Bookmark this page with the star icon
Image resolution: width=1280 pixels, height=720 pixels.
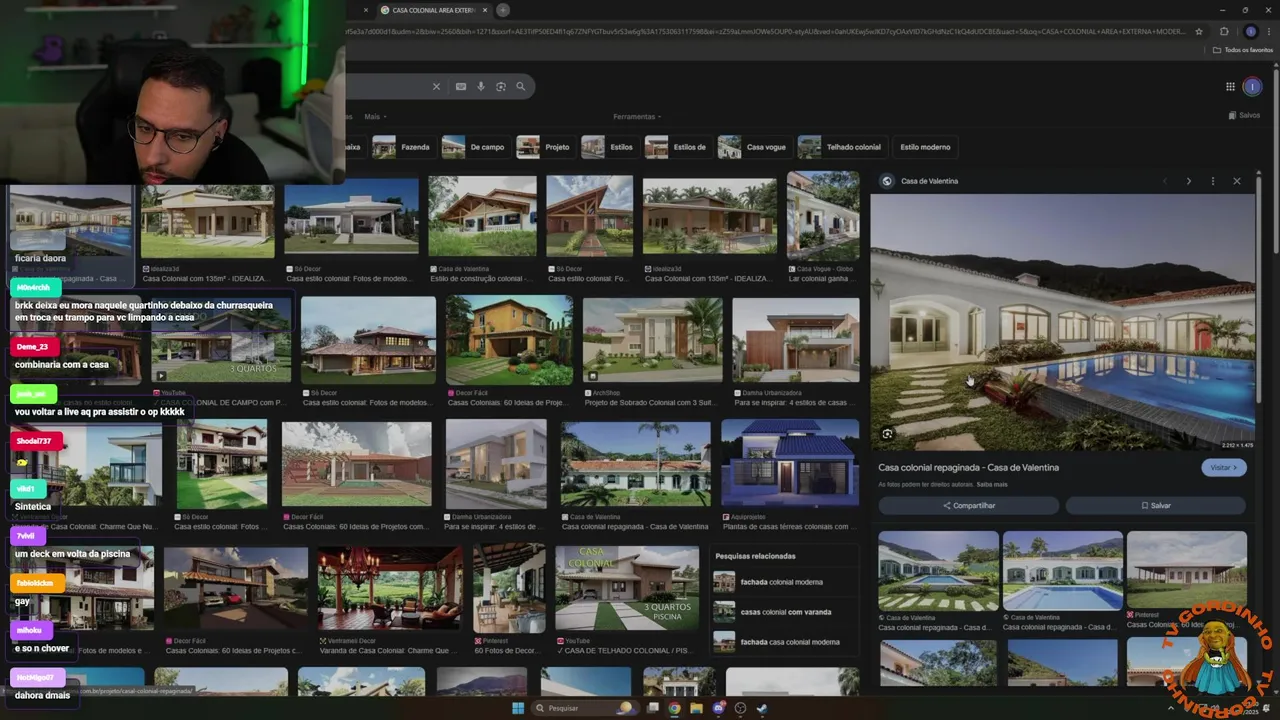[1199, 31]
